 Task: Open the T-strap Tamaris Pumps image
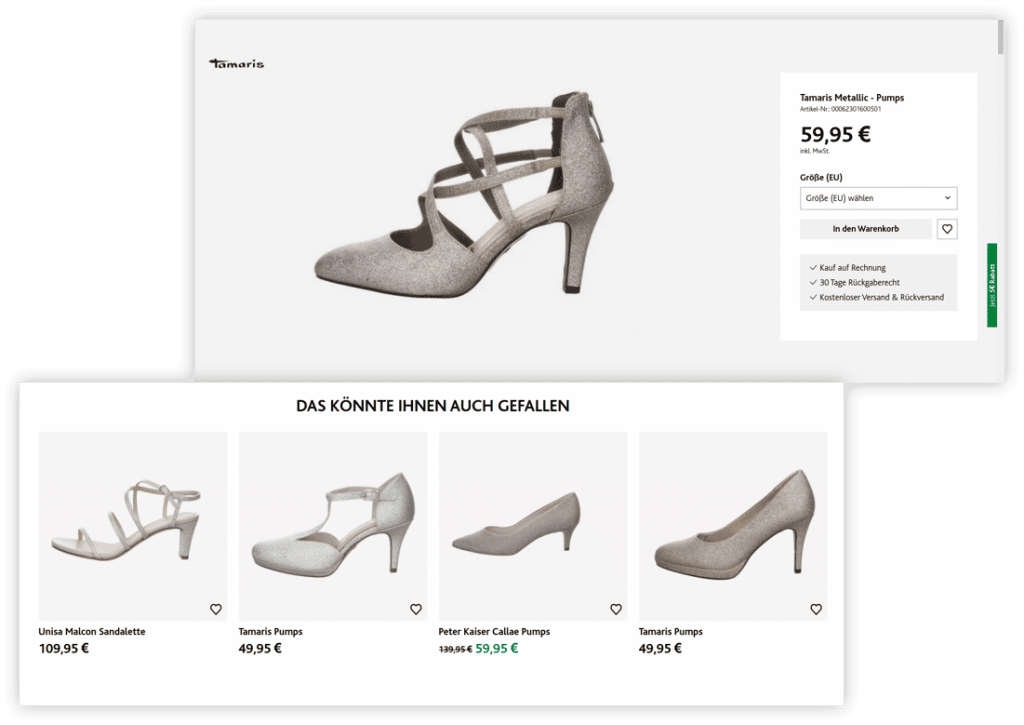[x=332, y=525]
